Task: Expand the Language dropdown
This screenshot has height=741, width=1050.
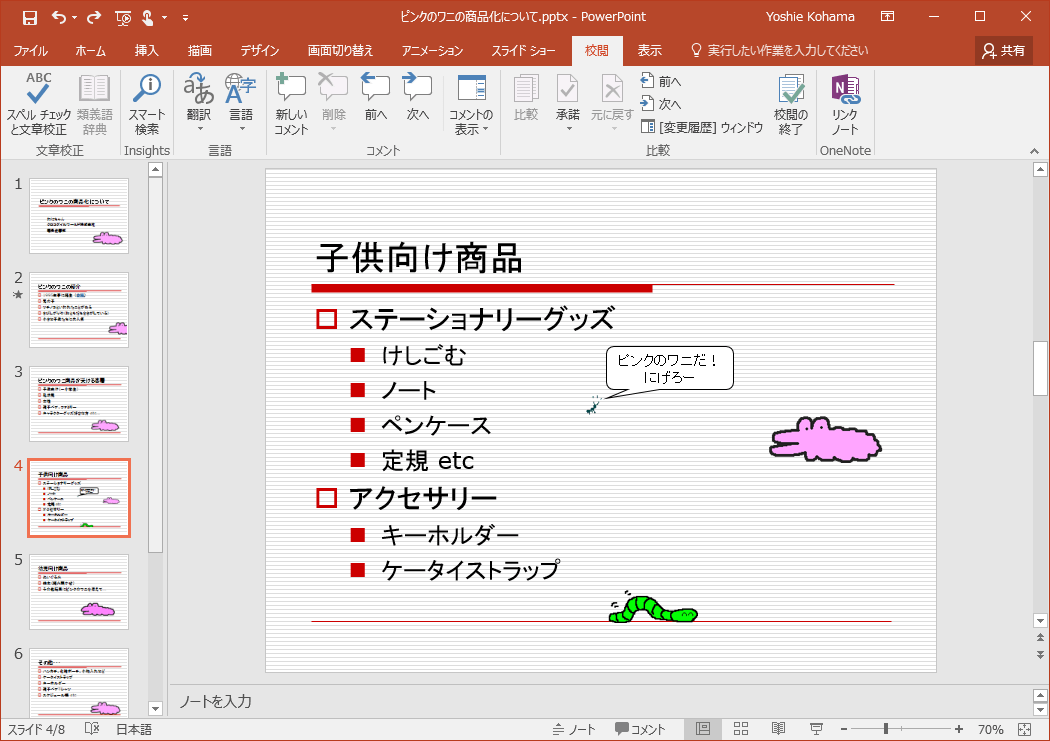Action: (241, 128)
